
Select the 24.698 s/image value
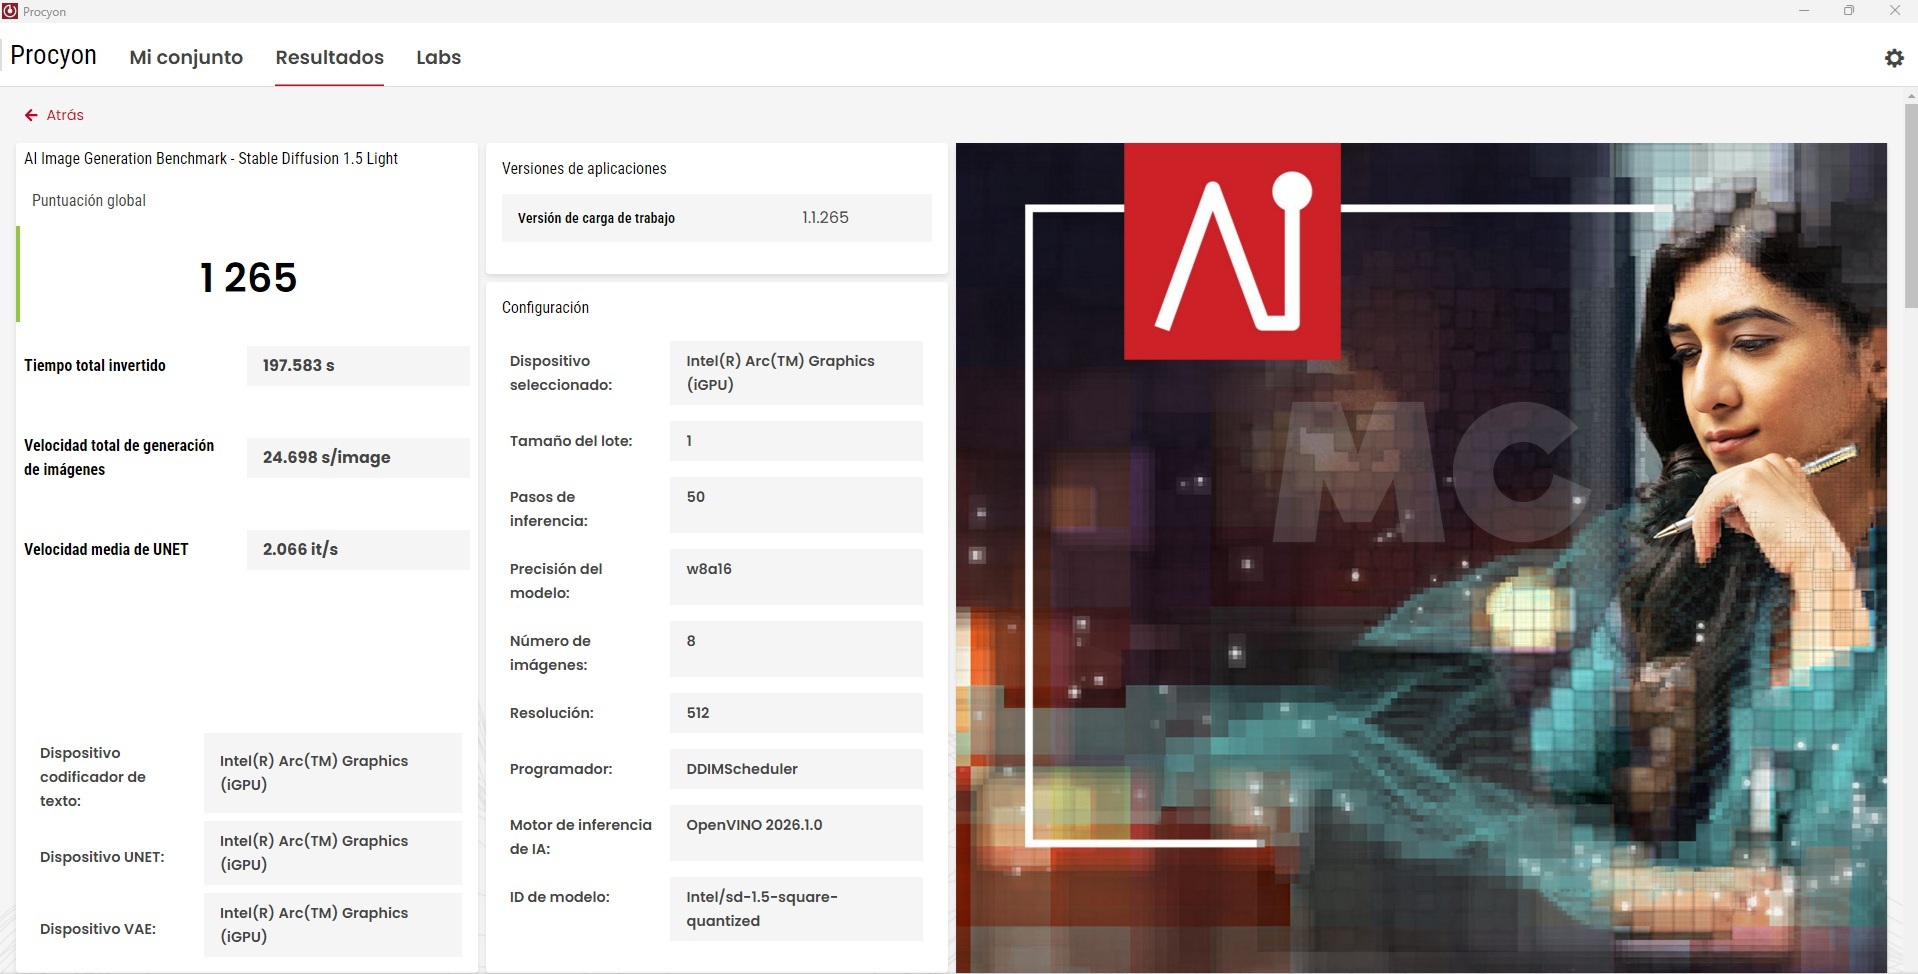358,458
